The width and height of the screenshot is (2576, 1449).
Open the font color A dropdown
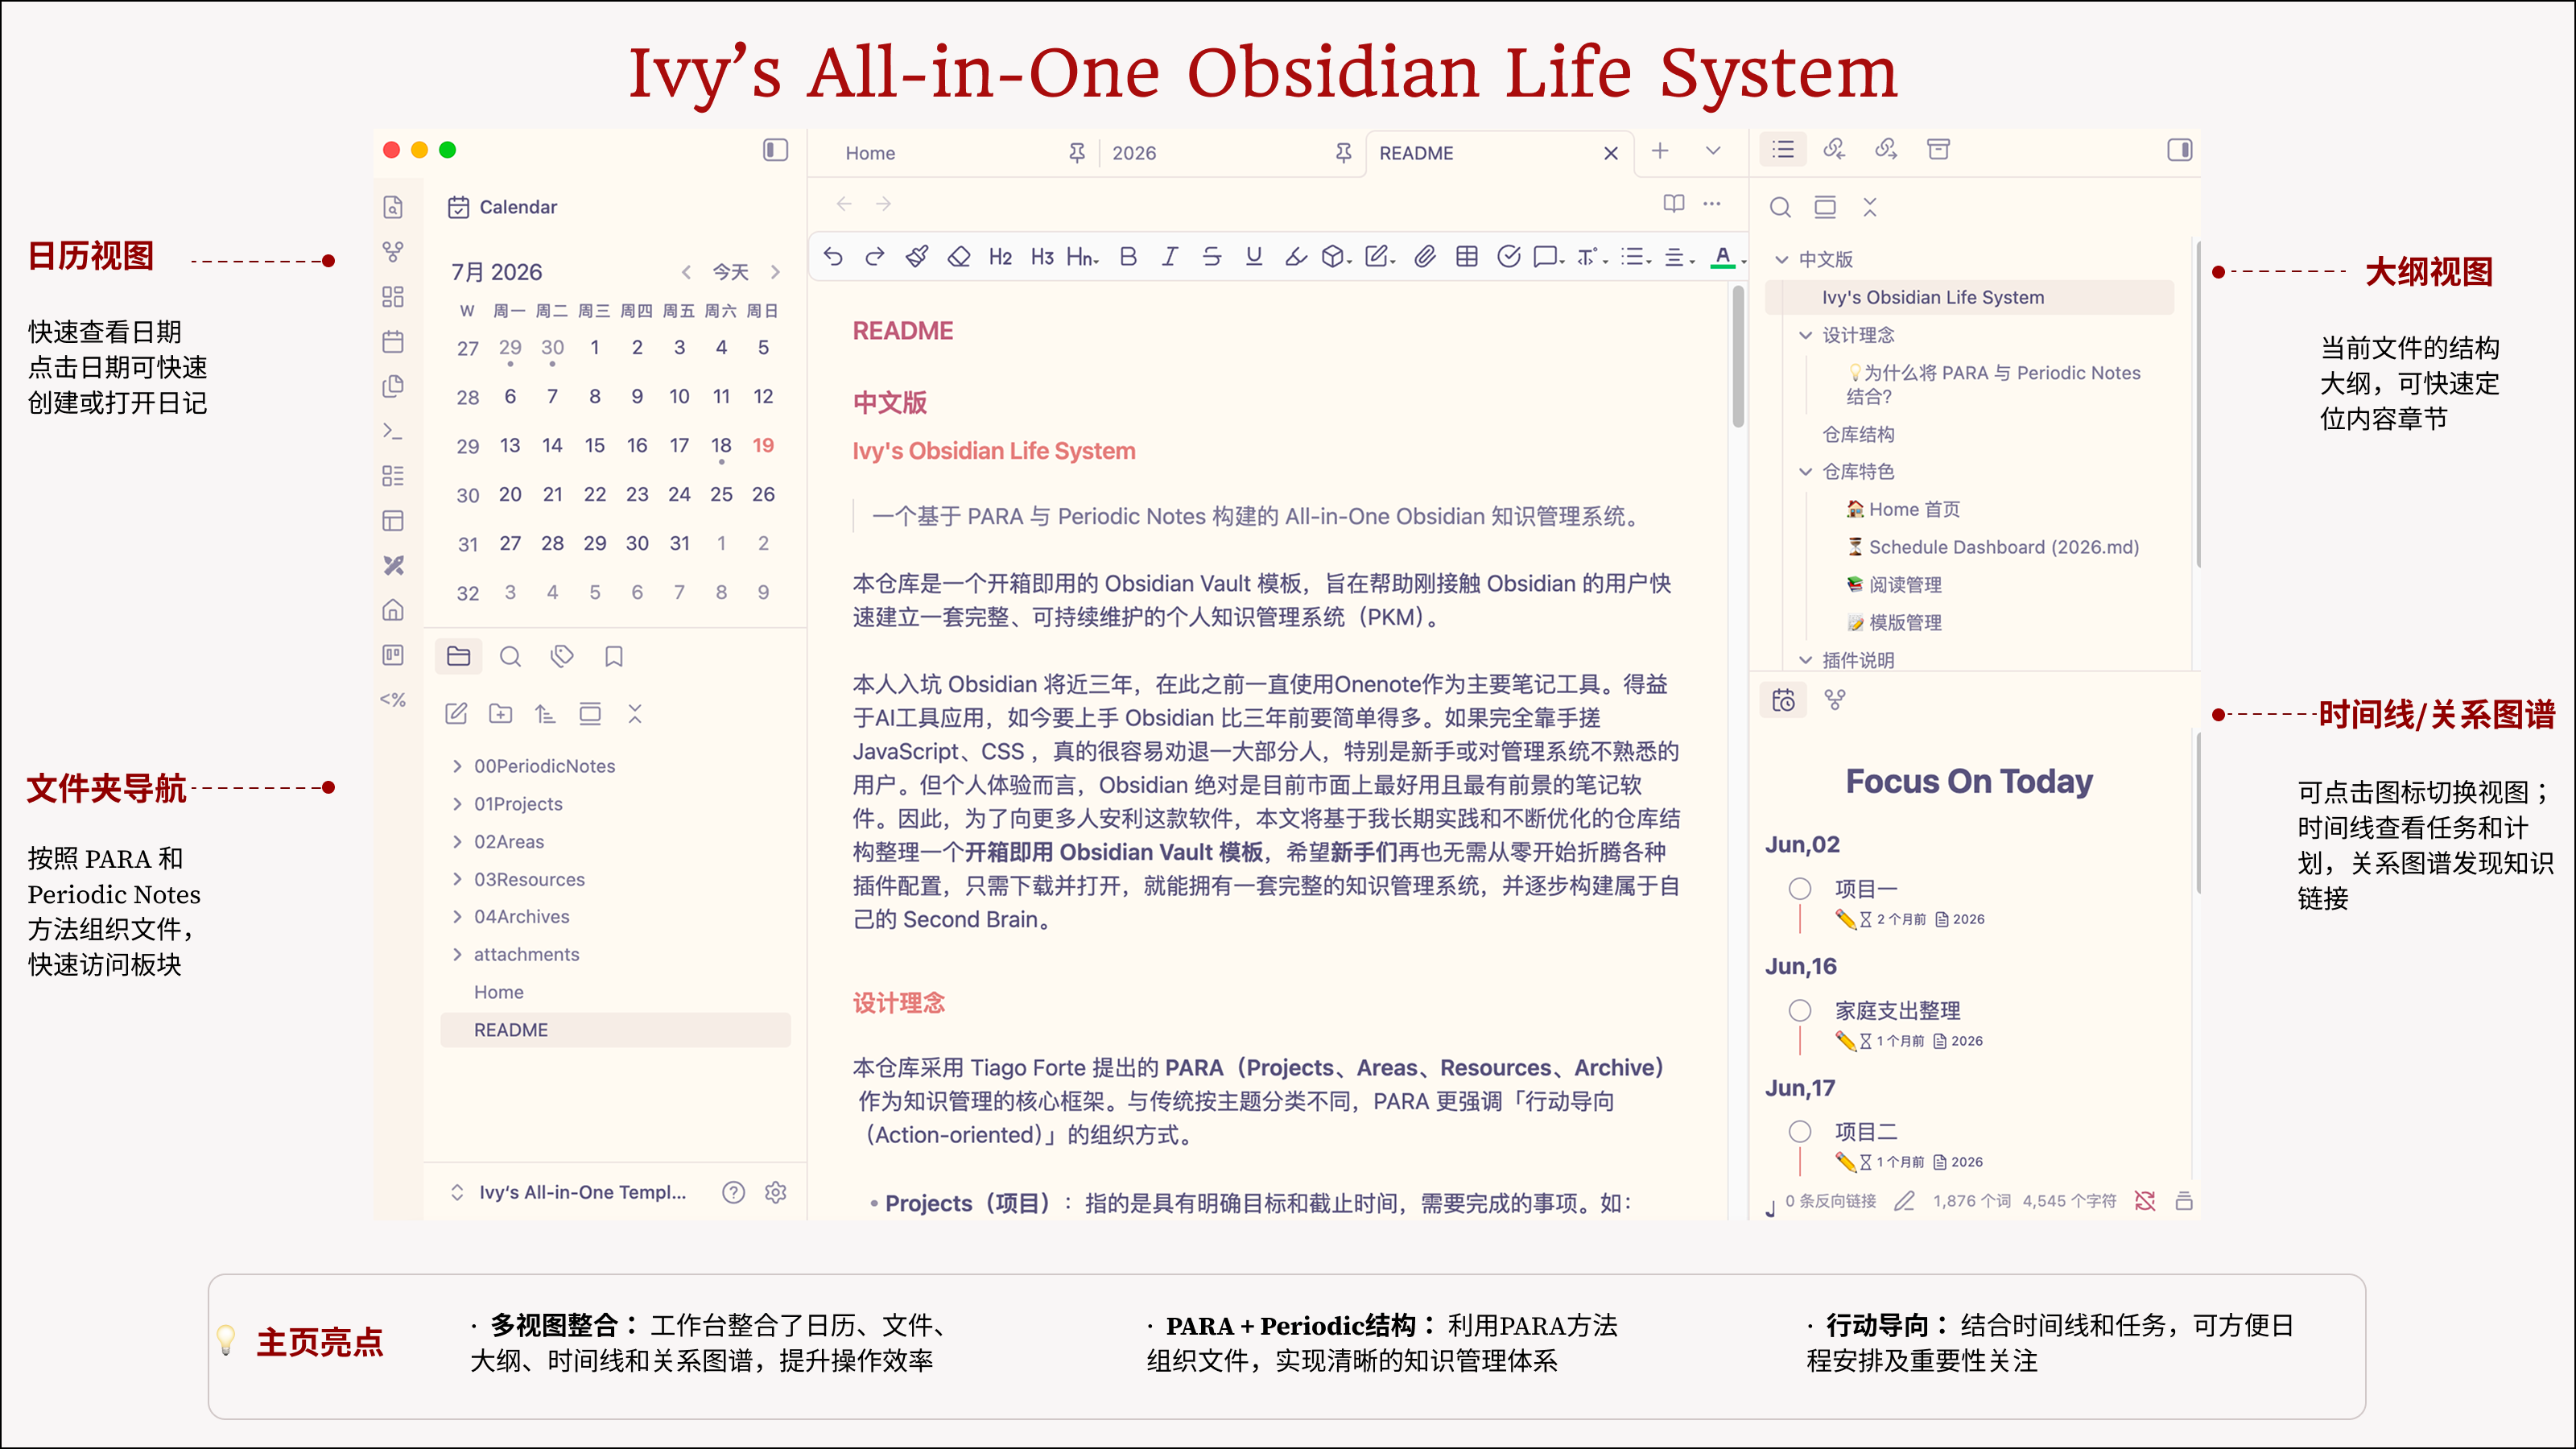pos(1728,257)
